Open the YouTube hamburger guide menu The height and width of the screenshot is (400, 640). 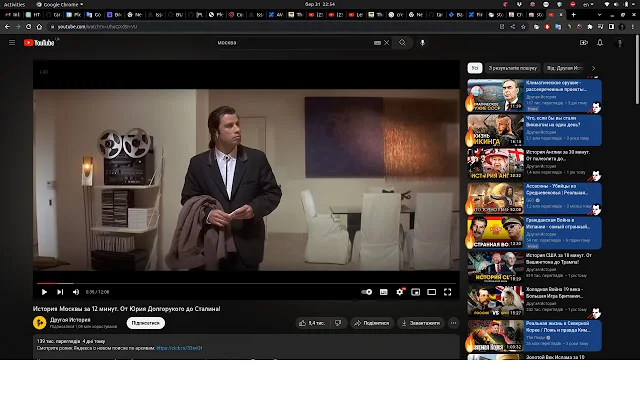[12, 43]
